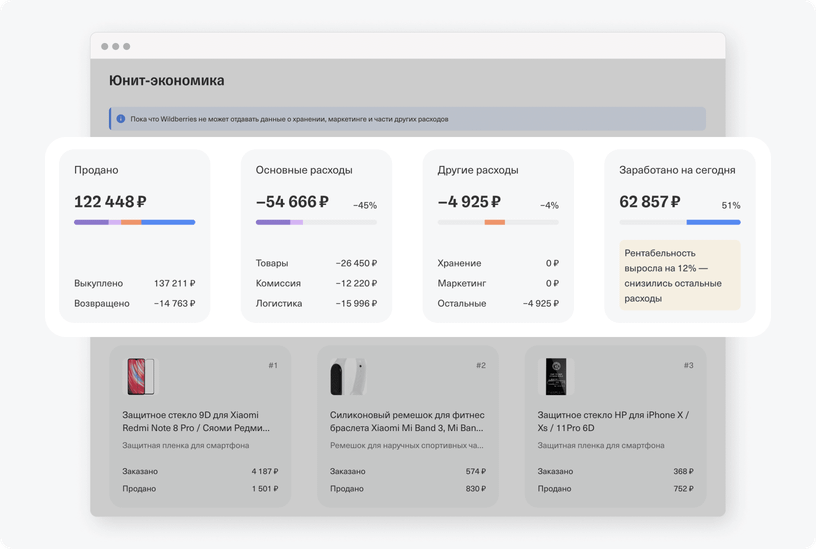Click the multicolor bar under 122 448 ₽

135,222
